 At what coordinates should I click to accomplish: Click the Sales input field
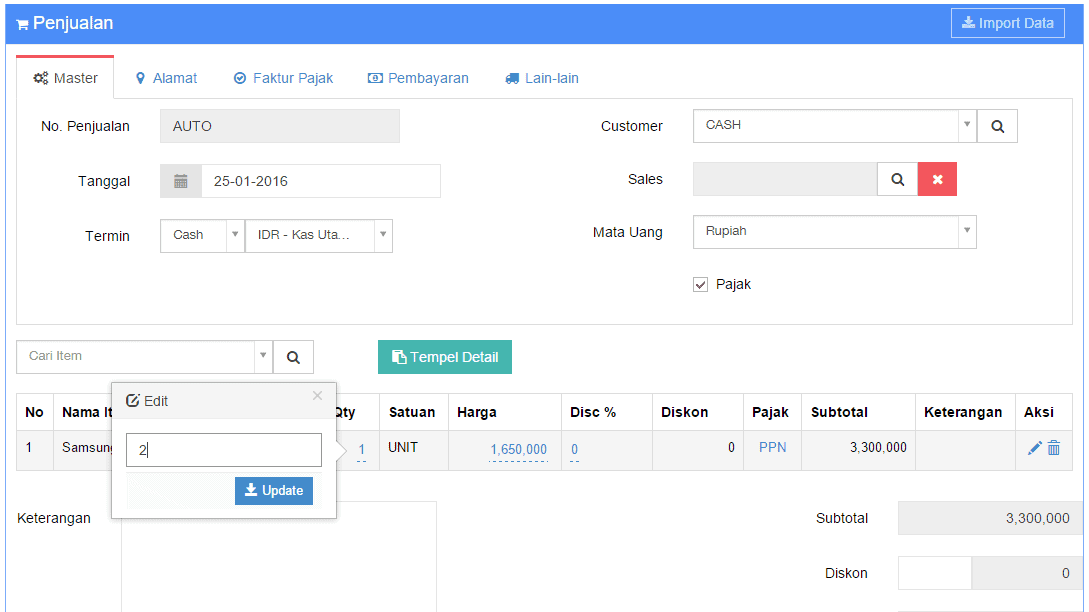click(785, 179)
